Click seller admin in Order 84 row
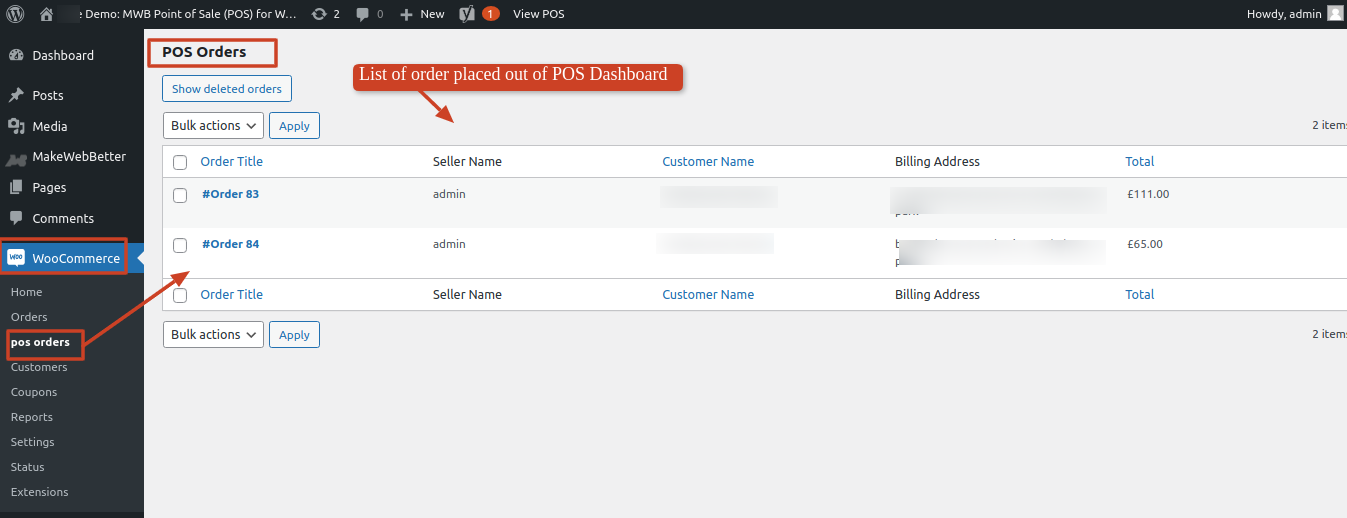 point(449,244)
